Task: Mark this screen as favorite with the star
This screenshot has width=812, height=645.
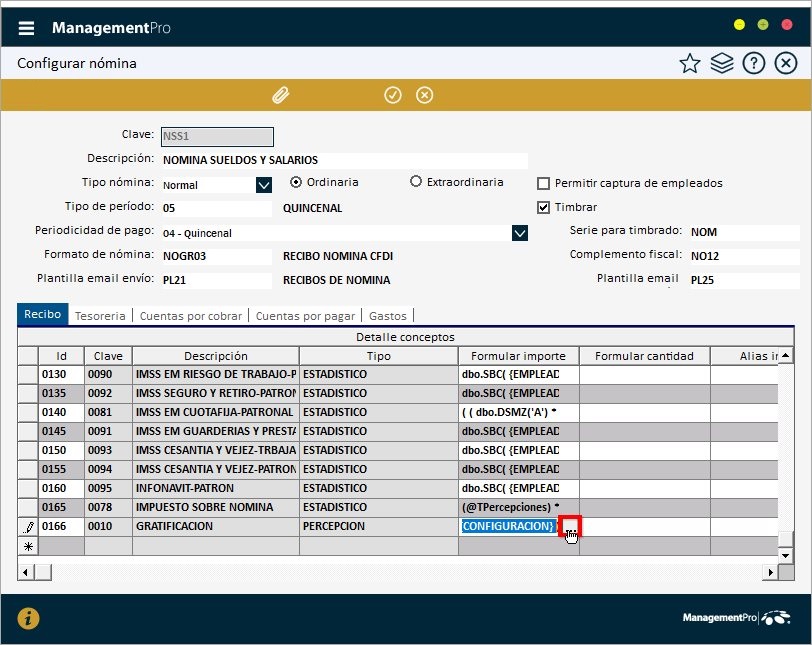Action: click(690, 64)
